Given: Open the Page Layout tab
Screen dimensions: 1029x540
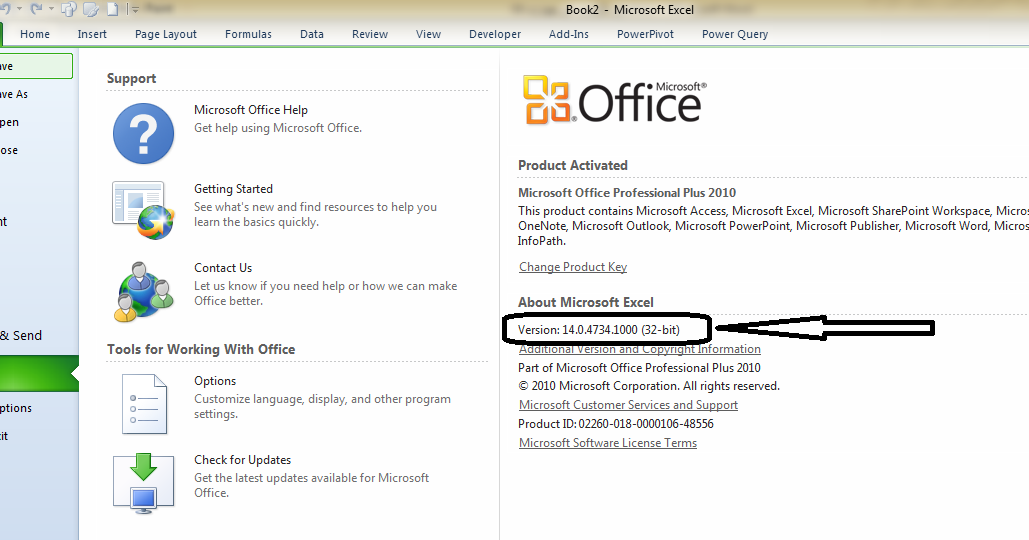Looking at the screenshot, I should (165, 34).
